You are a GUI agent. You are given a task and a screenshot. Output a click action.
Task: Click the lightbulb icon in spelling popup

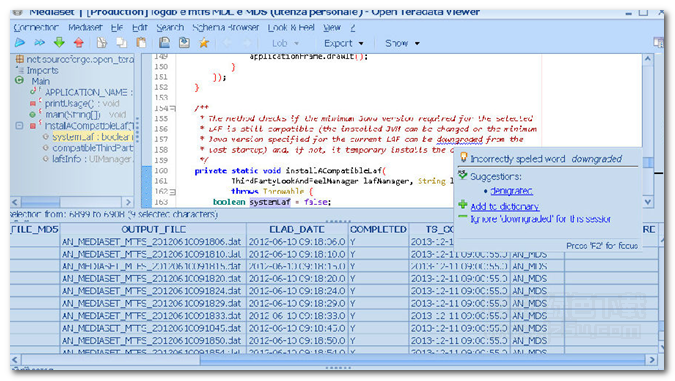point(464,157)
